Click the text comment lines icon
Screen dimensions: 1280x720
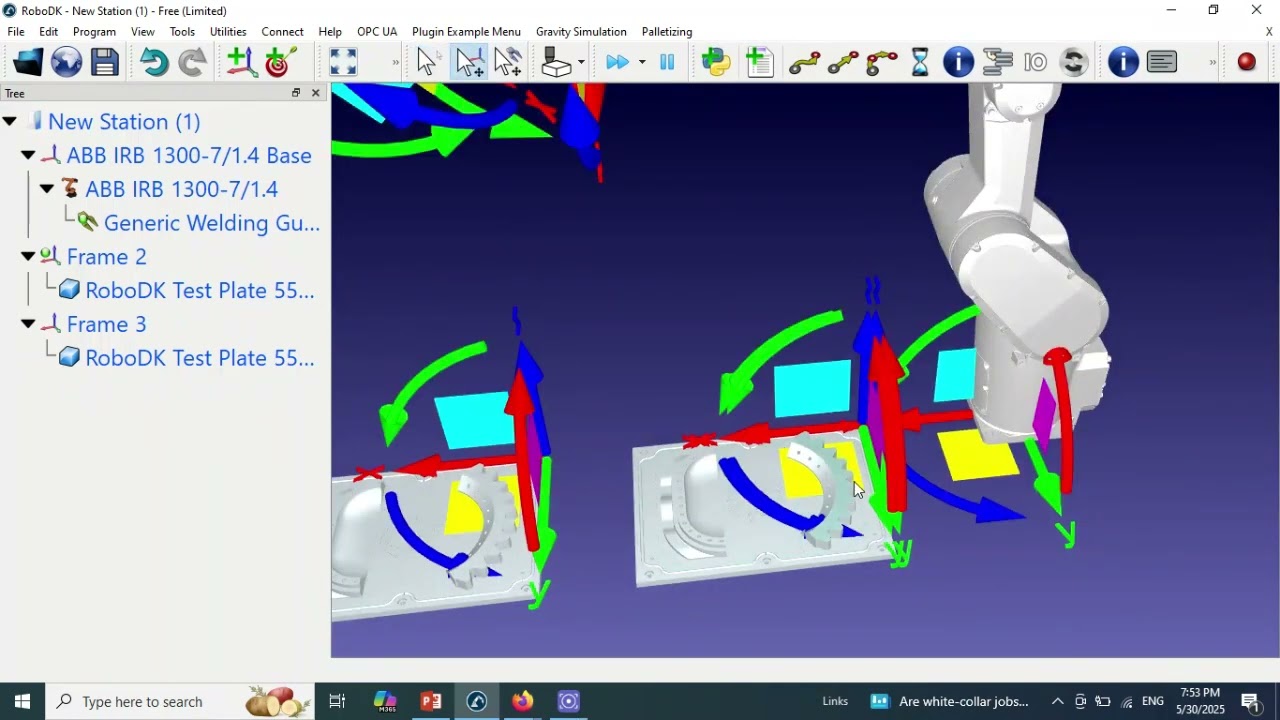1162,63
